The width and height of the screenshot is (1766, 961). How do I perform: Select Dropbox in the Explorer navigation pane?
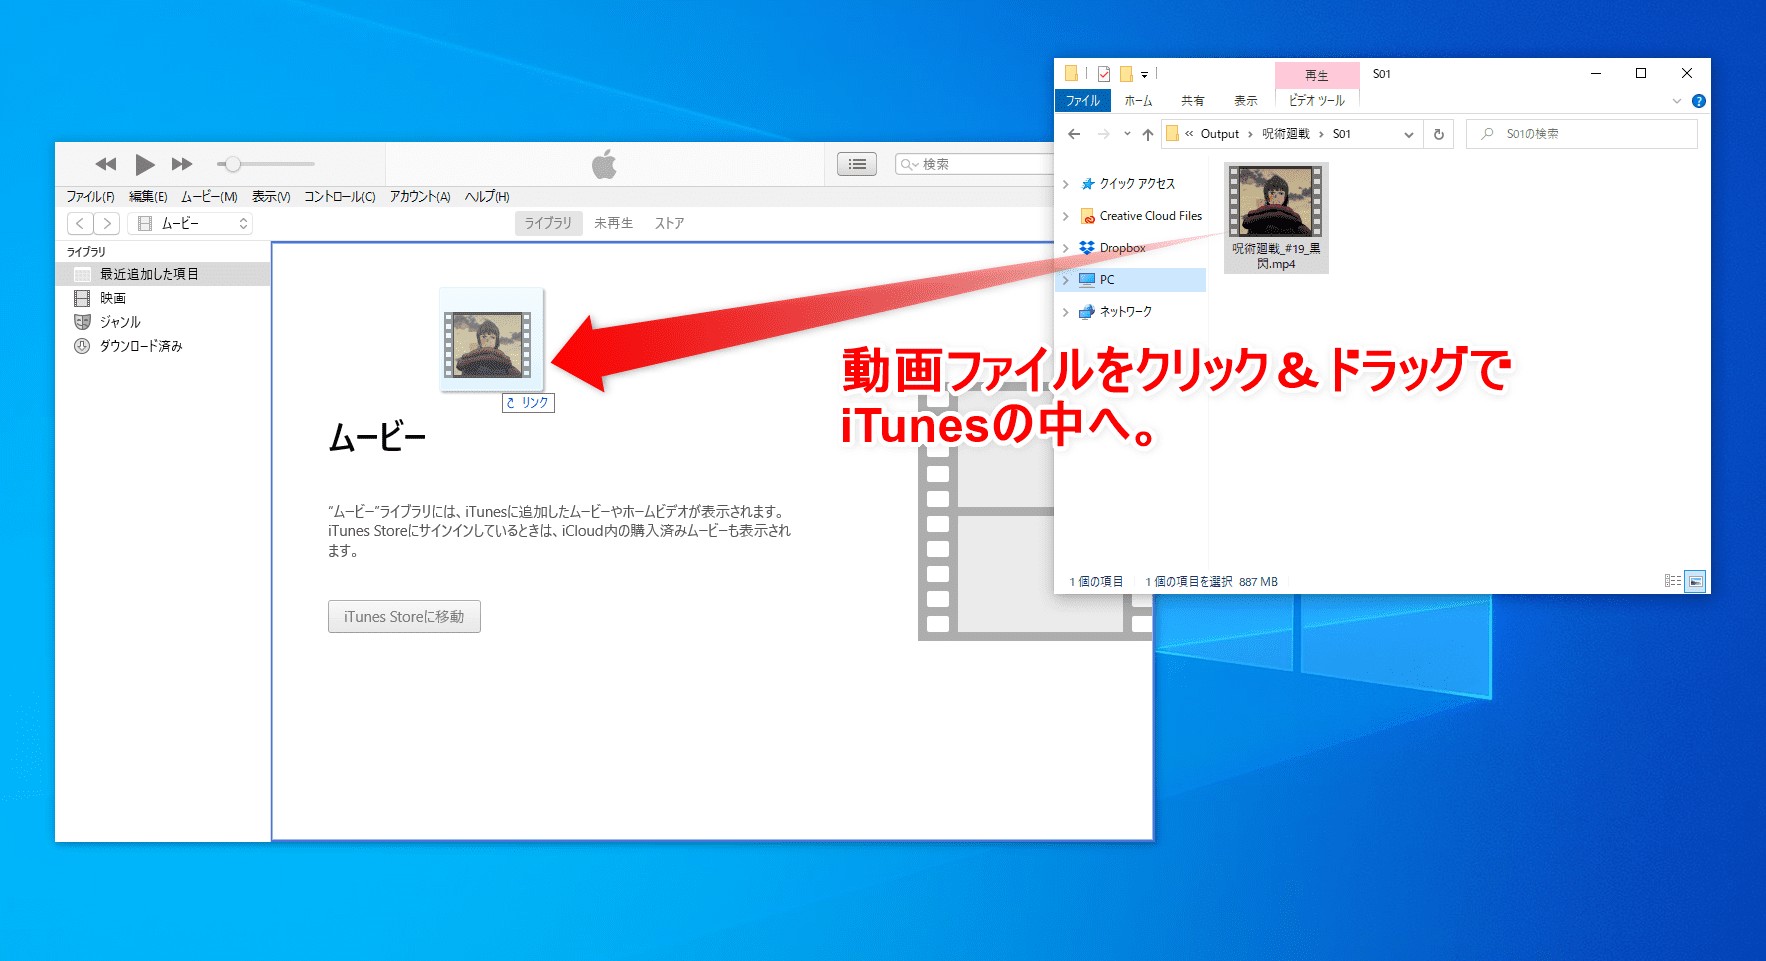1122,248
